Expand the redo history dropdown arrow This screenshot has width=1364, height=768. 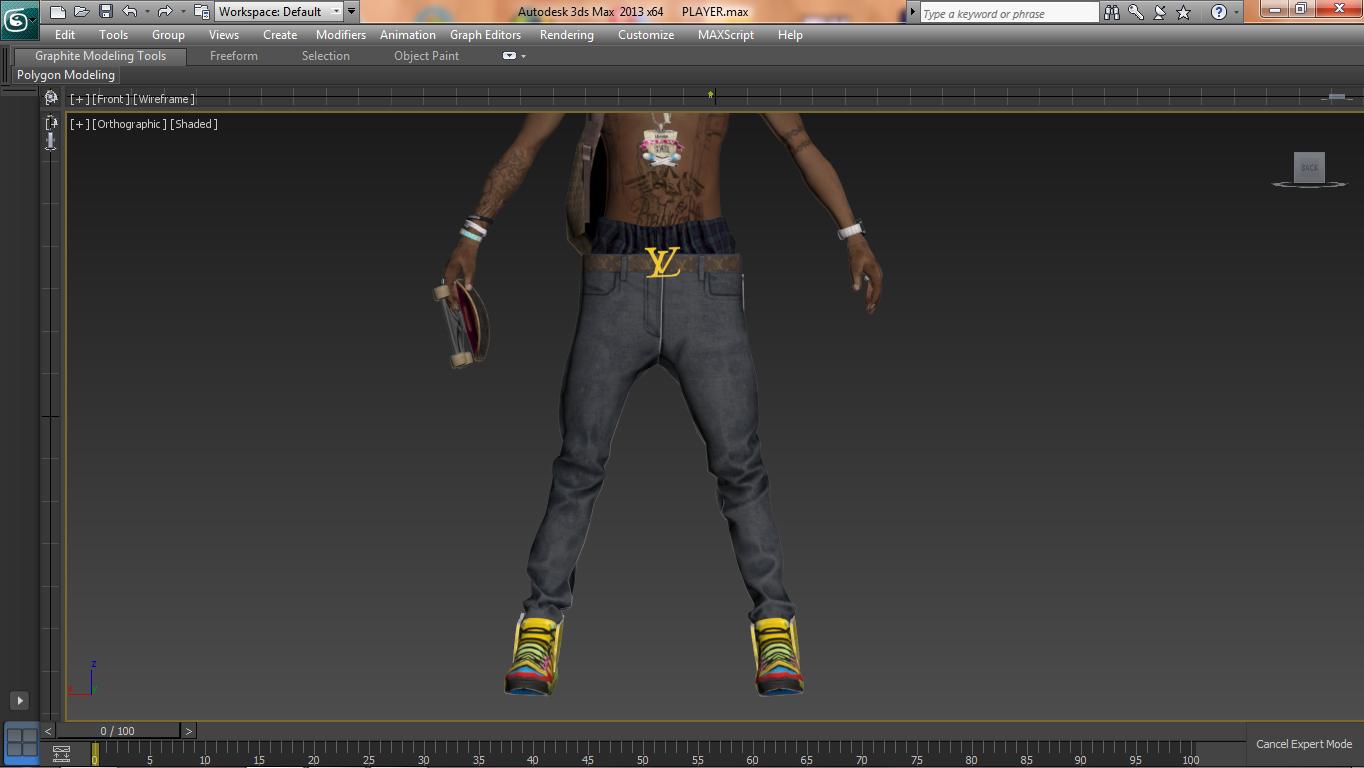click(x=182, y=12)
